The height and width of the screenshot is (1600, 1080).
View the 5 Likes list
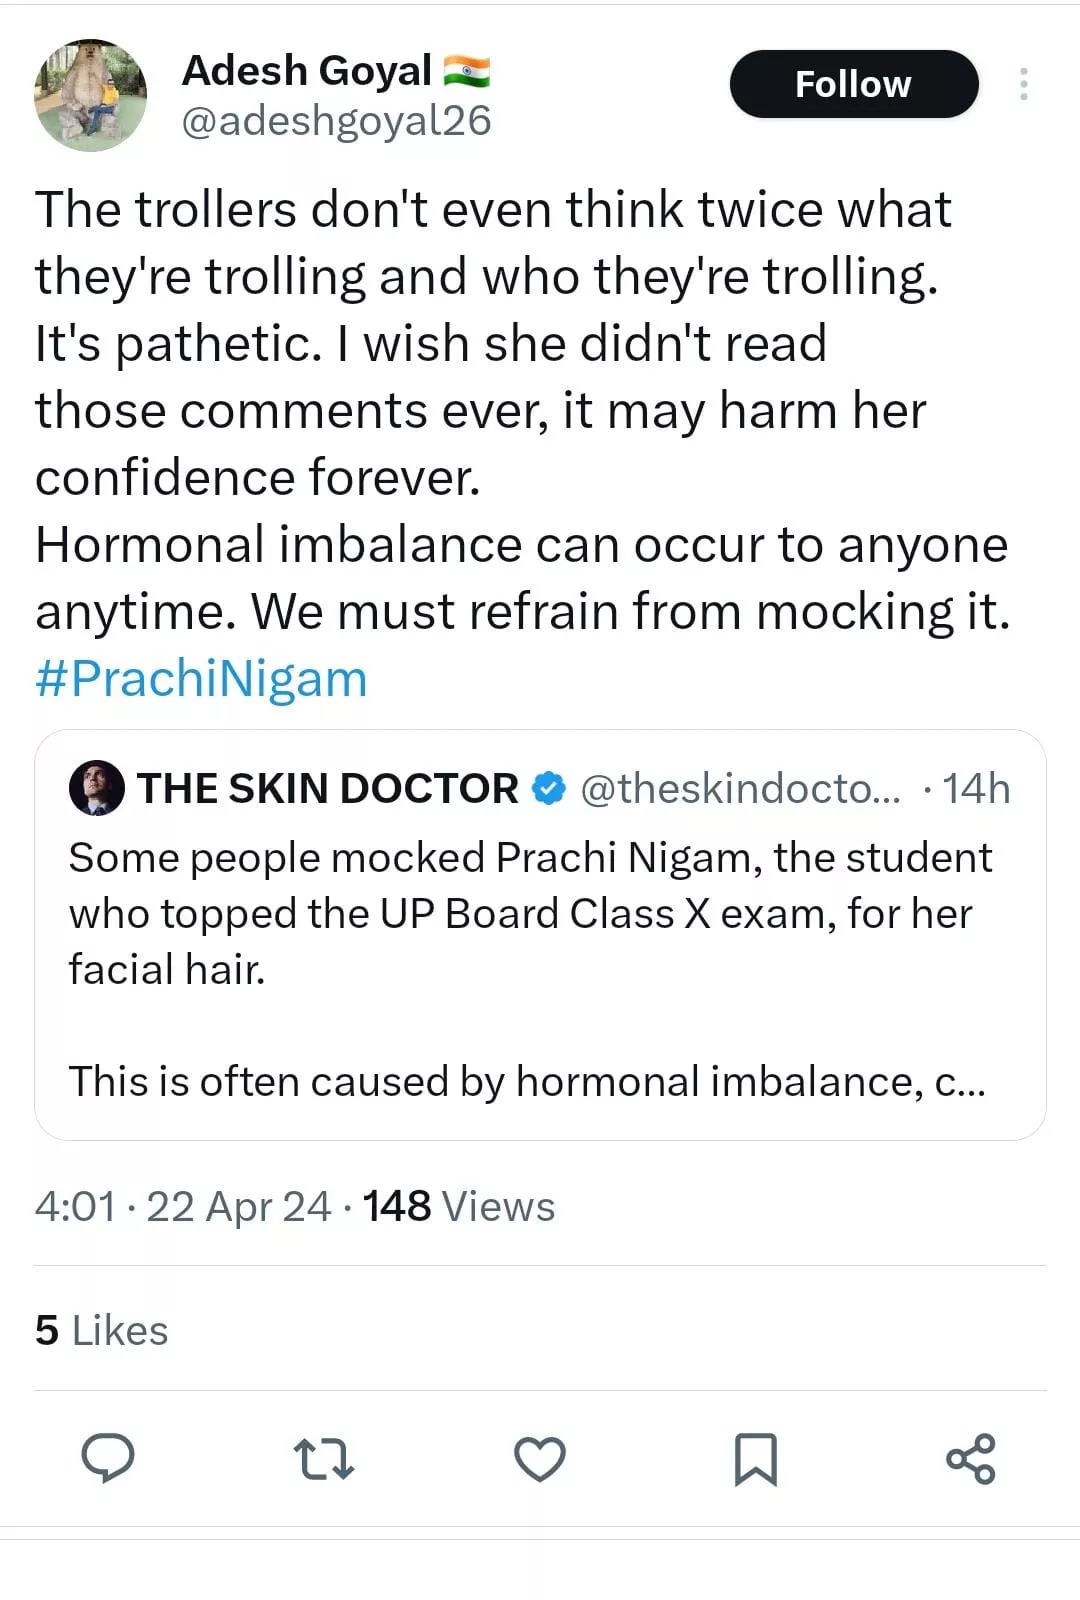pyautogui.click(x=101, y=1330)
